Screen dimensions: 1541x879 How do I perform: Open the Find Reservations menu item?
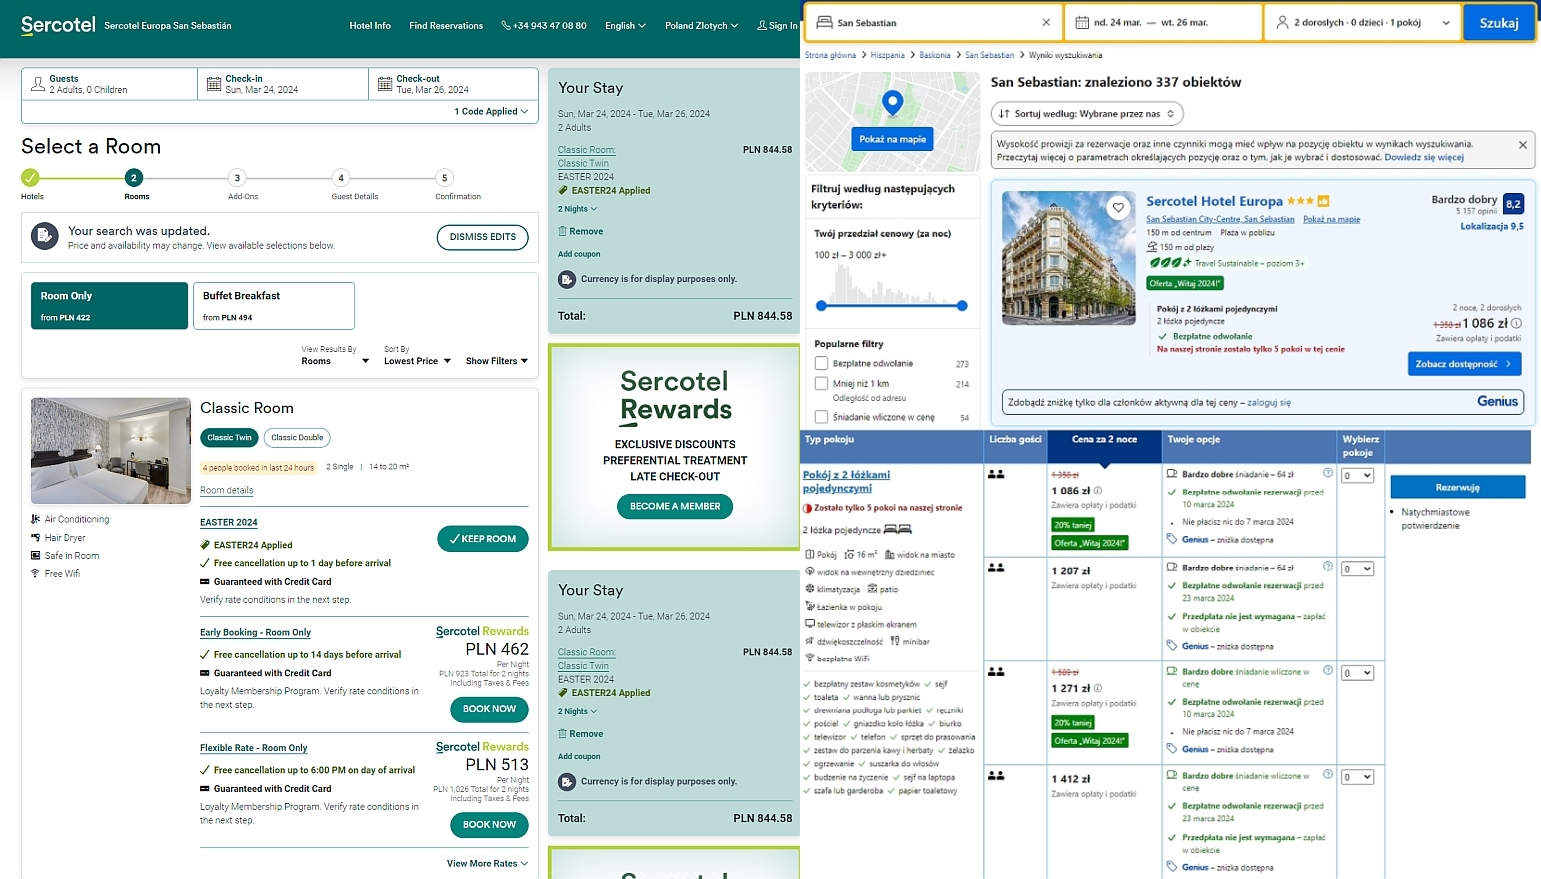pyautogui.click(x=446, y=26)
